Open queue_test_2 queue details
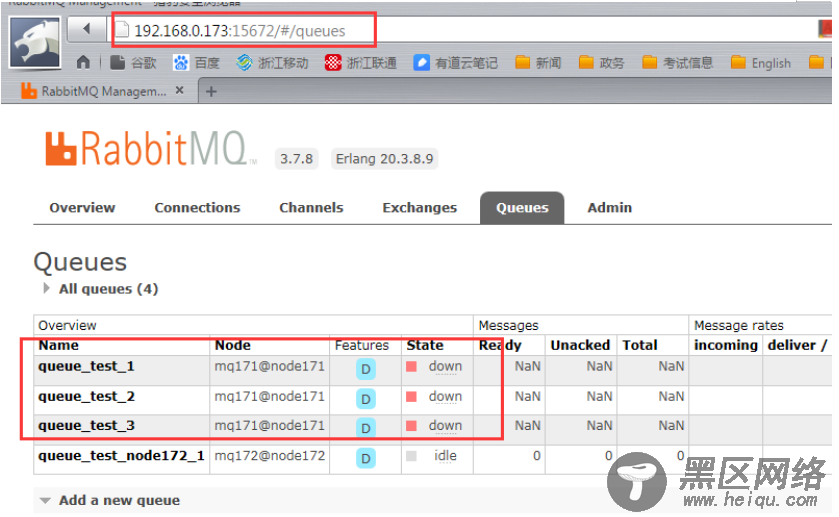 tap(86, 396)
